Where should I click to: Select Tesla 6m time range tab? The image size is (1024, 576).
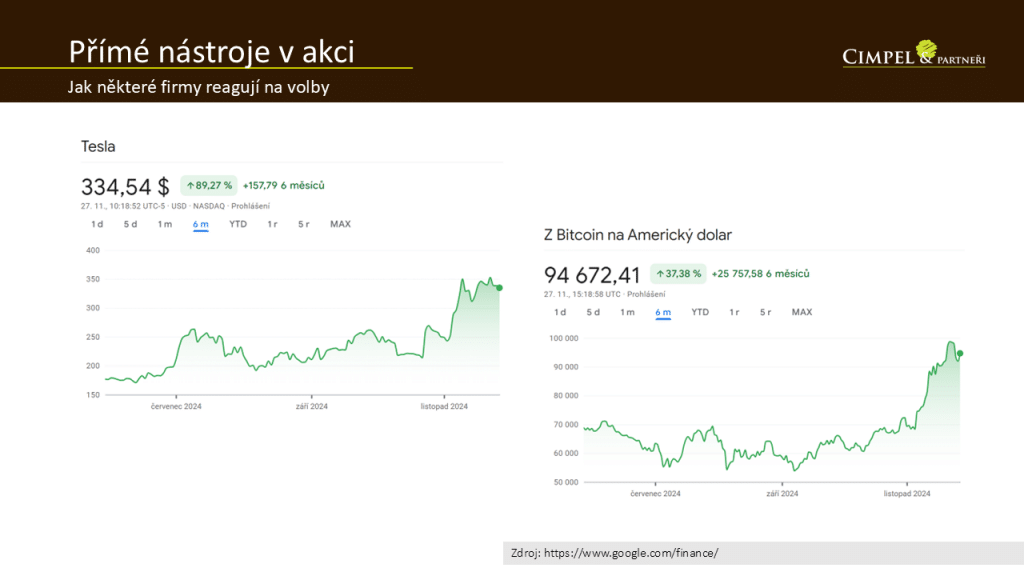click(x=200, y=224)
